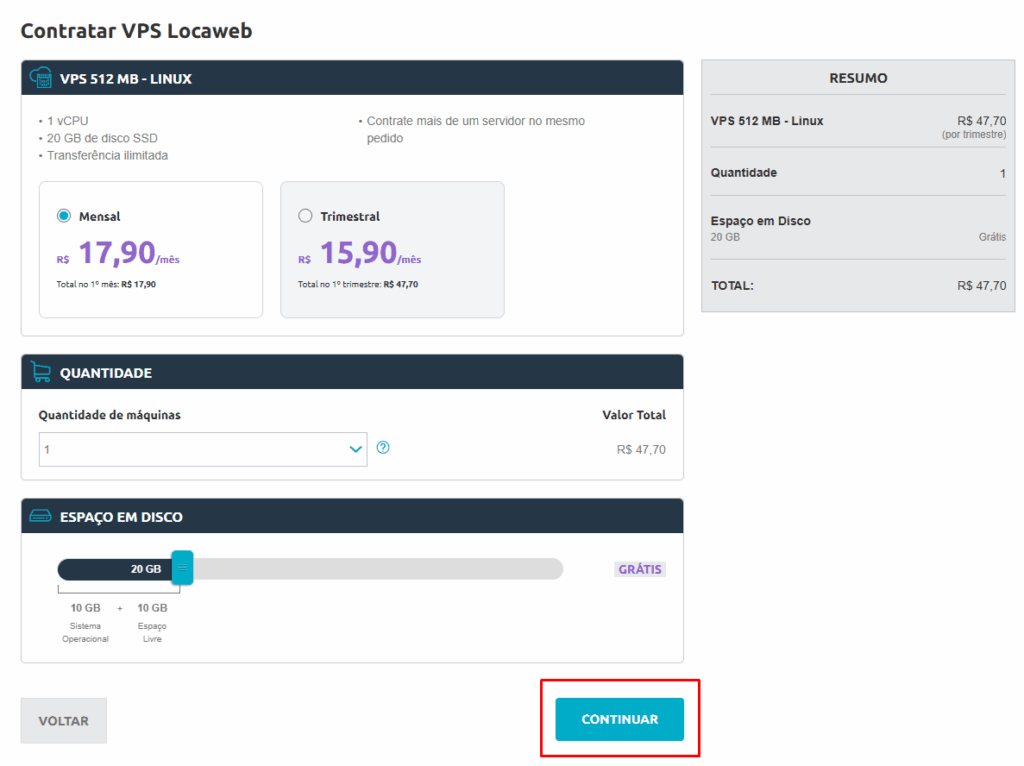Click the 17,90 monthly price text
Screen dimensions: 1024x766
tap(118, 253)
